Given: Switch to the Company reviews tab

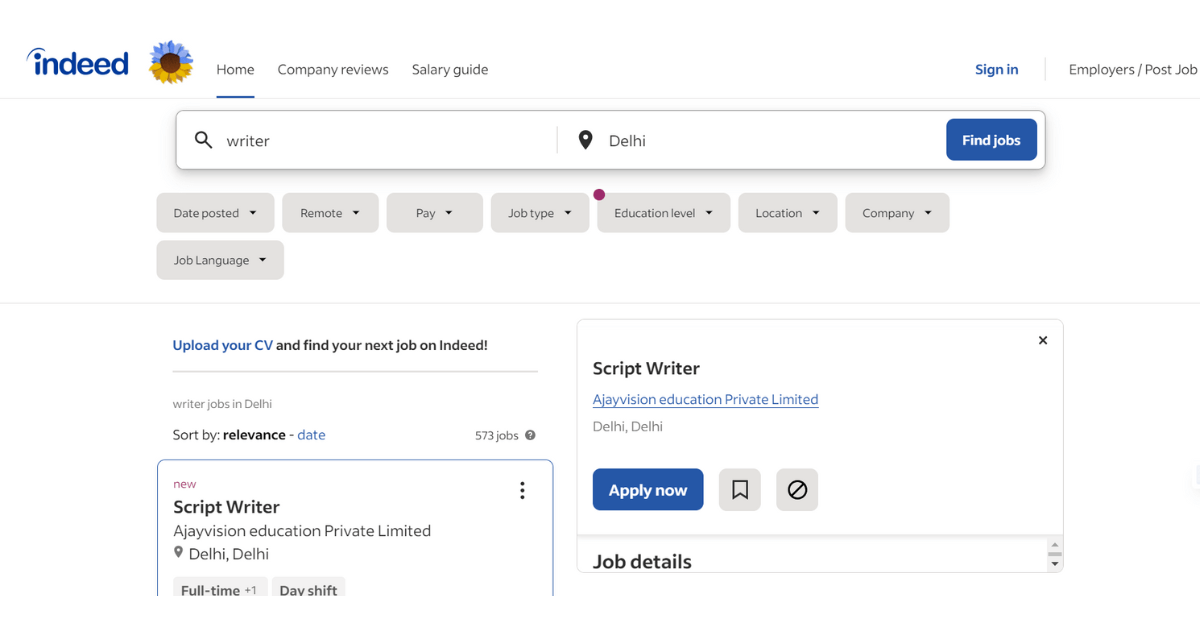Looking at the screenshot, I should 333,69.
